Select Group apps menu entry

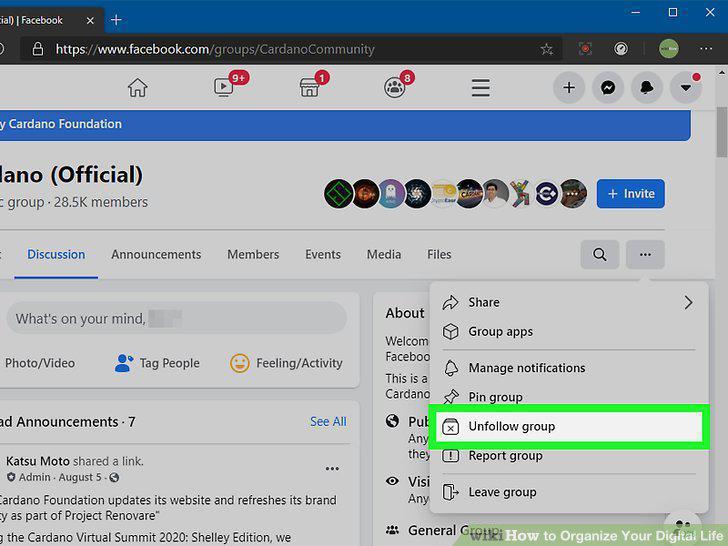pyautogui.click(x=569, y=332)
